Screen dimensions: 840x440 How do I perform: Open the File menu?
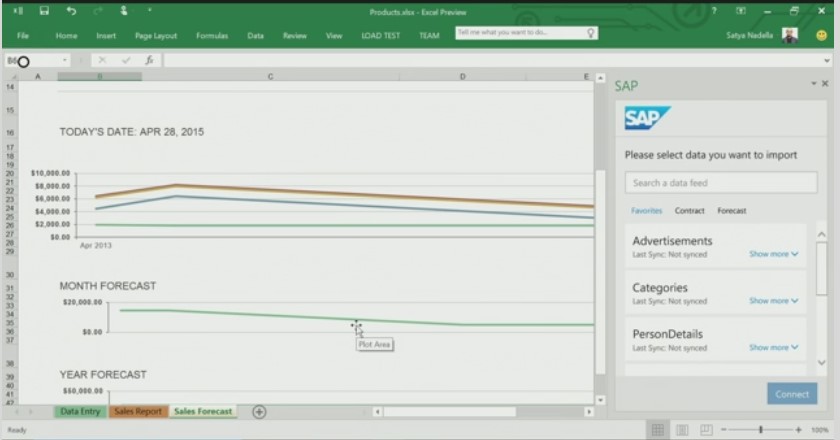coord(22,35)
